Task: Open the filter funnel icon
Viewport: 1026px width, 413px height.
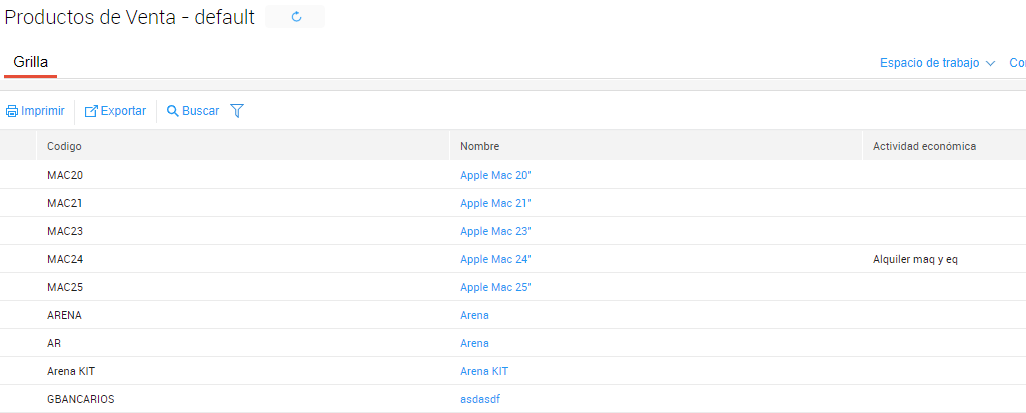Action: click(237, 111)
